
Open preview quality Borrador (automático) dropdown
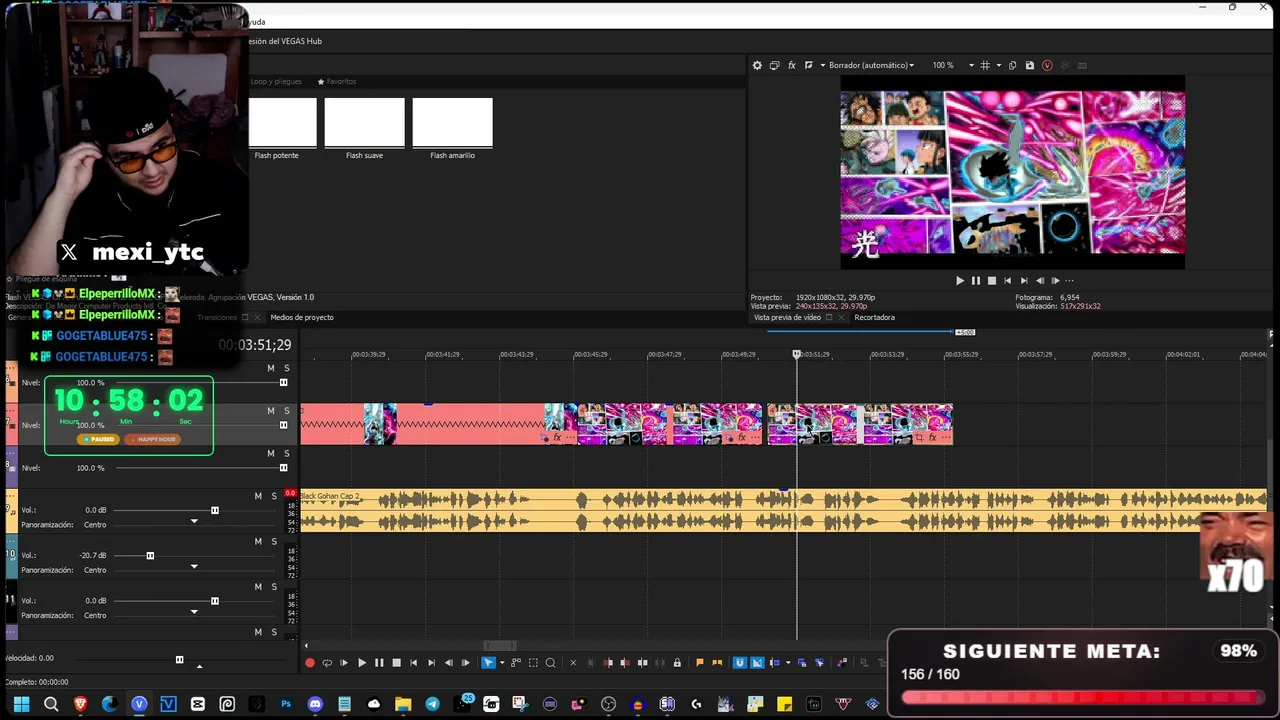(871, 65)
